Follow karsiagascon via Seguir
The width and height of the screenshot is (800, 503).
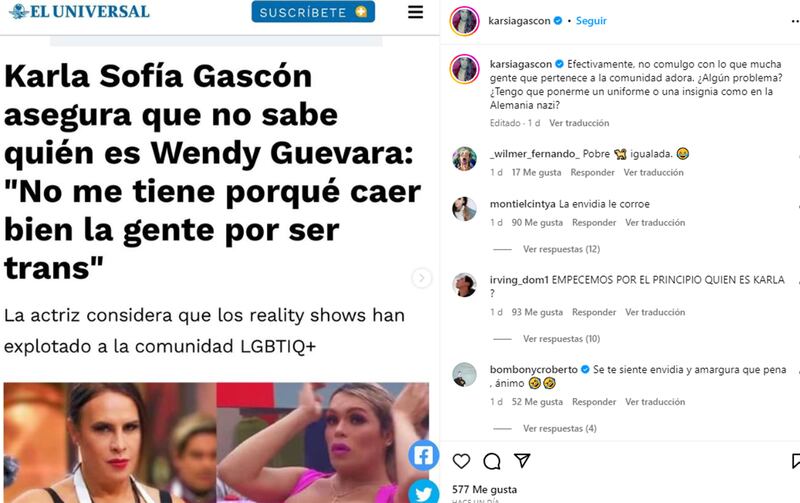pyautogui.click(x=591, y=21)
